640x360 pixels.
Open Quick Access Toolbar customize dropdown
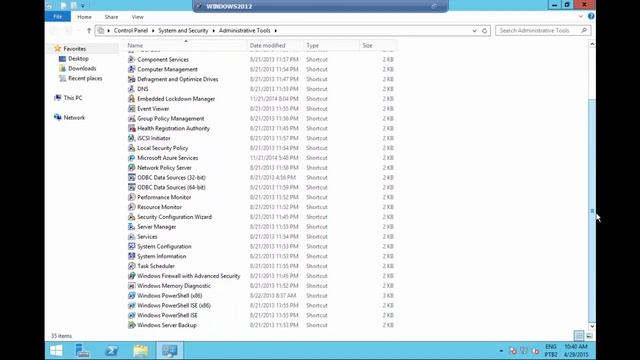[83, 6]
